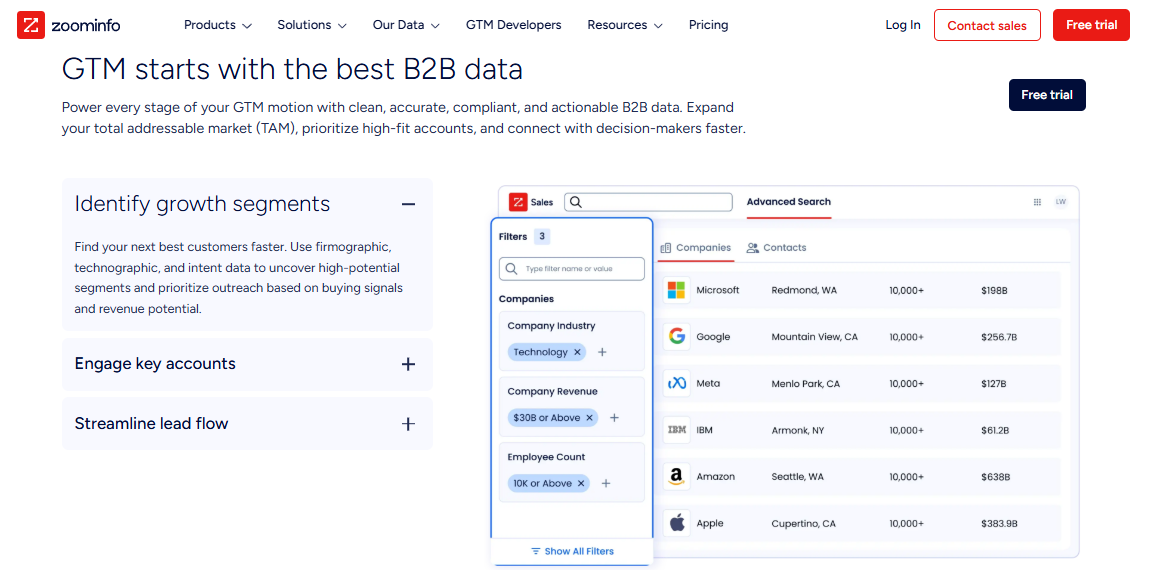
Task: Remove the 10K or Above filter chip
Action: point(580,484)
